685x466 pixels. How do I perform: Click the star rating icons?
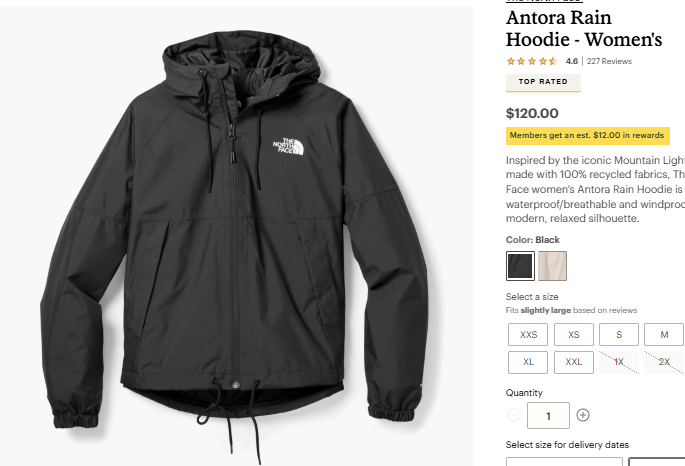tap(531, 61)
